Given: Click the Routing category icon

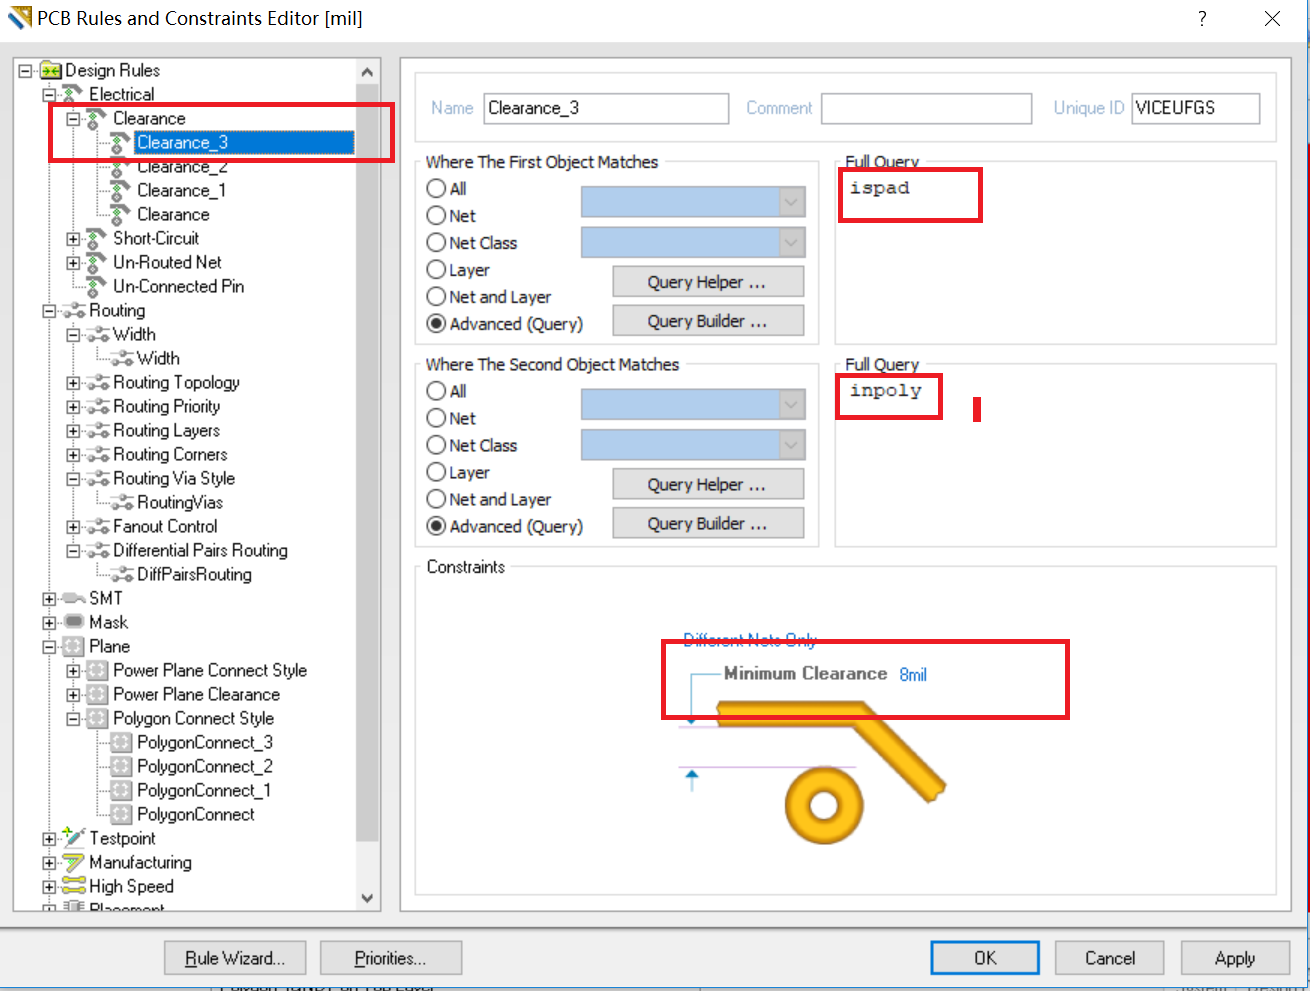Looking at the screenshot, I should [73, 311].
